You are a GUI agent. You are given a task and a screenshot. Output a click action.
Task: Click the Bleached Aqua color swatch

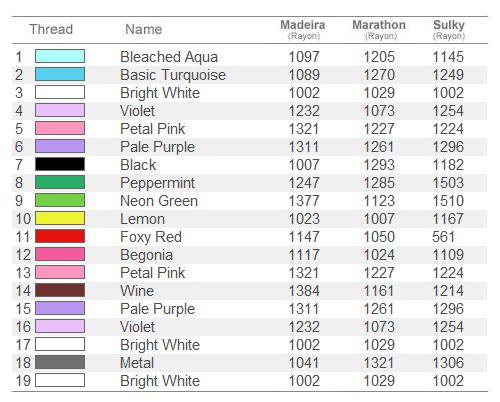(60, 56)
